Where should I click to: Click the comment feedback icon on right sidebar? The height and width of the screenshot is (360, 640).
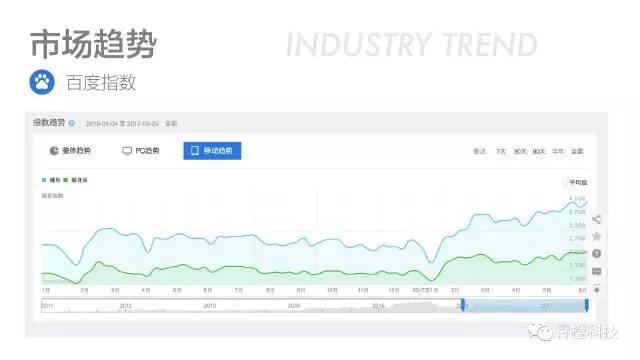click(596, 271)
